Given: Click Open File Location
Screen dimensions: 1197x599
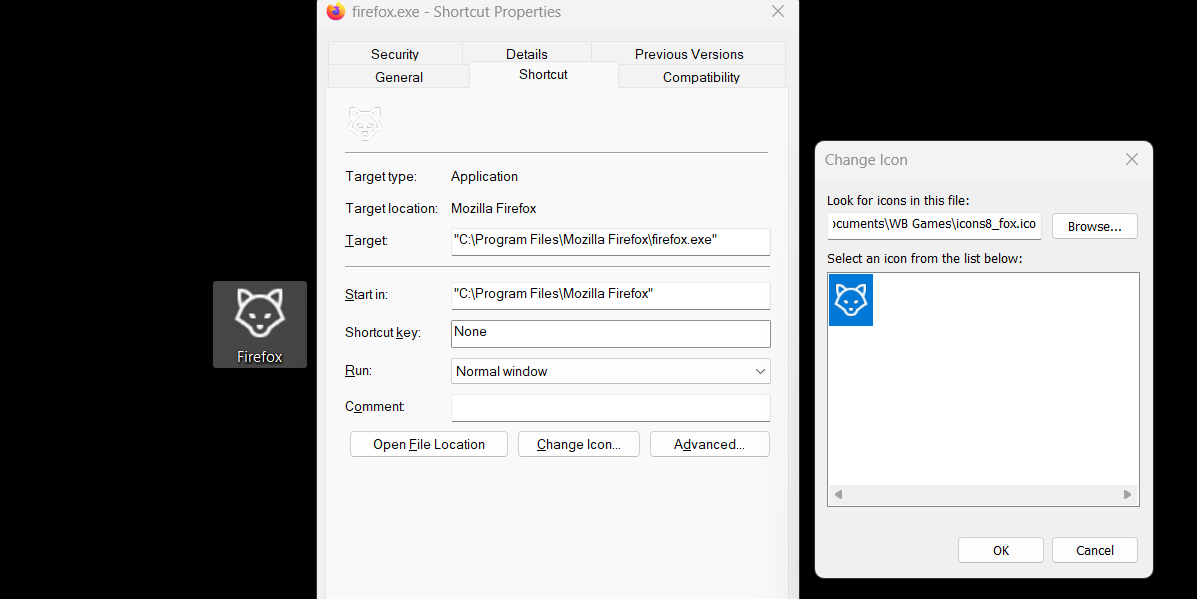Looking at the screenshot, I should [428, 444].
